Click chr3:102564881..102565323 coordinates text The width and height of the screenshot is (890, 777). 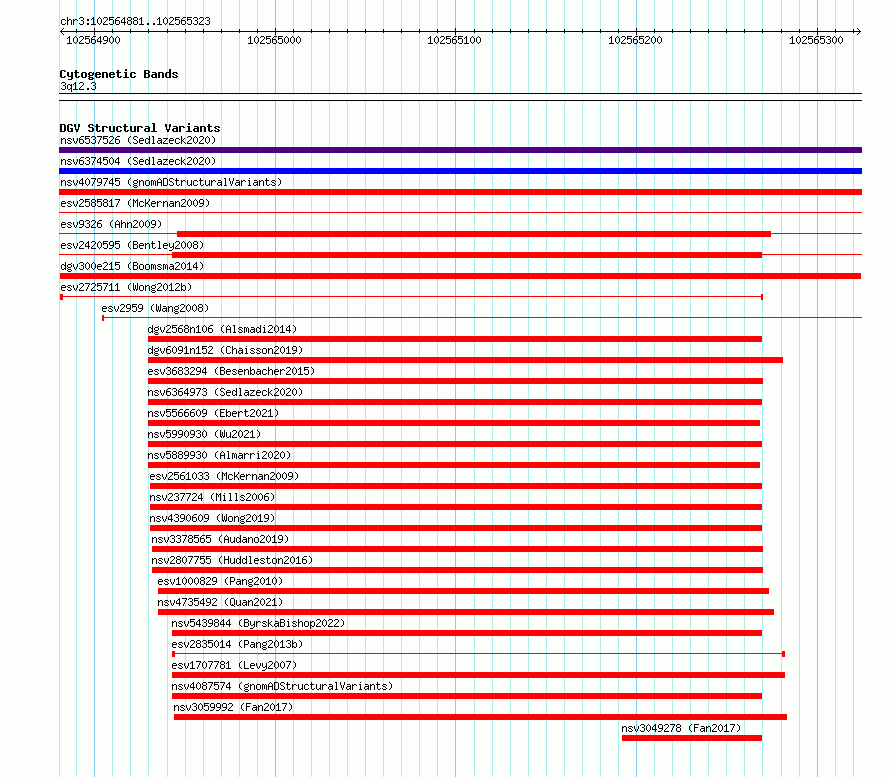coord(135,21)
